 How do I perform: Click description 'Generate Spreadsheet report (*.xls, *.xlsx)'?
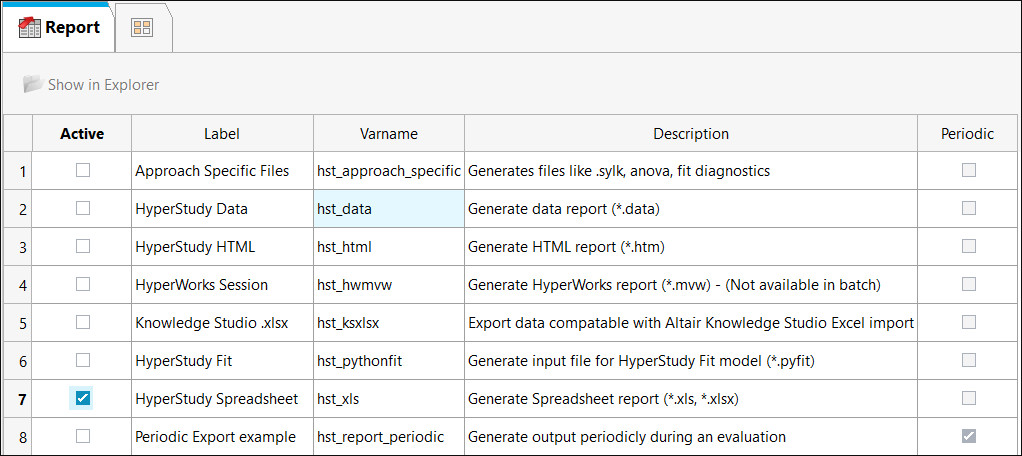[691, 399]
